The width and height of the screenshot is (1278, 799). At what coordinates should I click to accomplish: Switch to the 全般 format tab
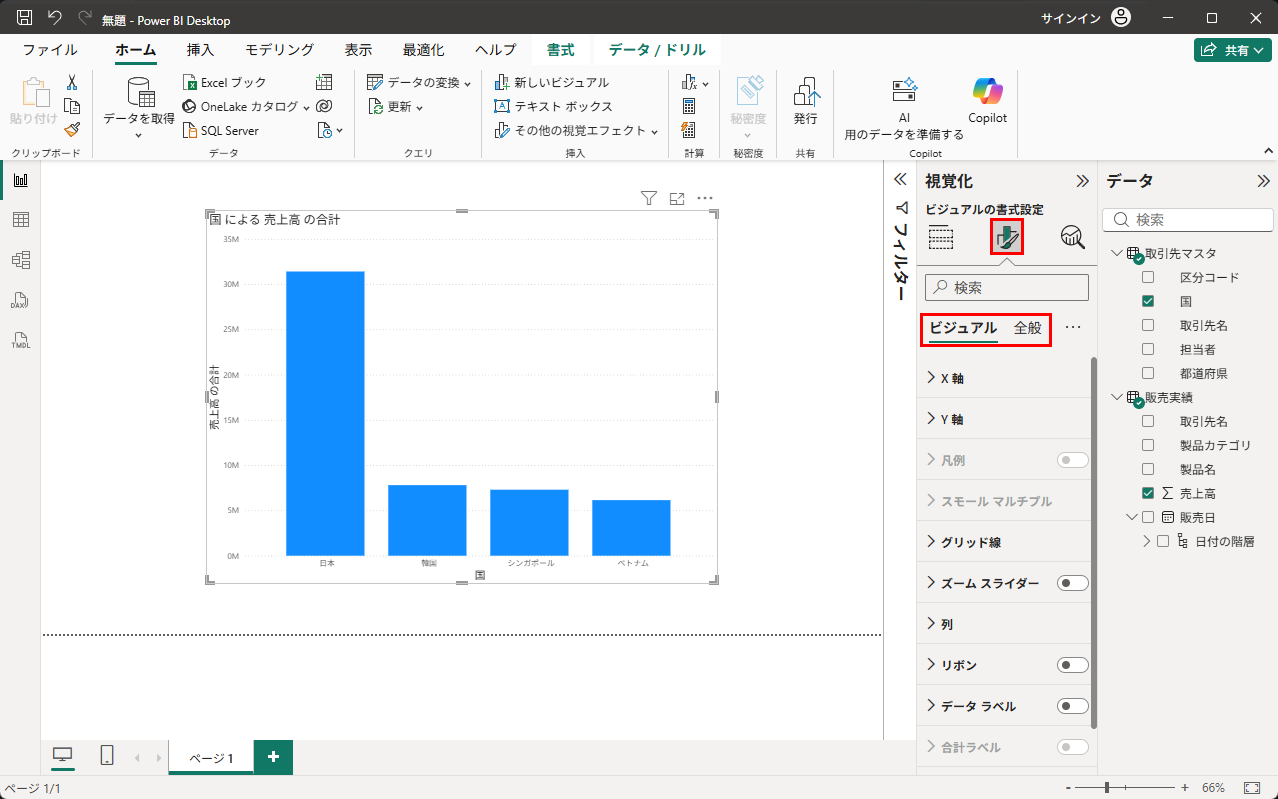point(1028,327)
